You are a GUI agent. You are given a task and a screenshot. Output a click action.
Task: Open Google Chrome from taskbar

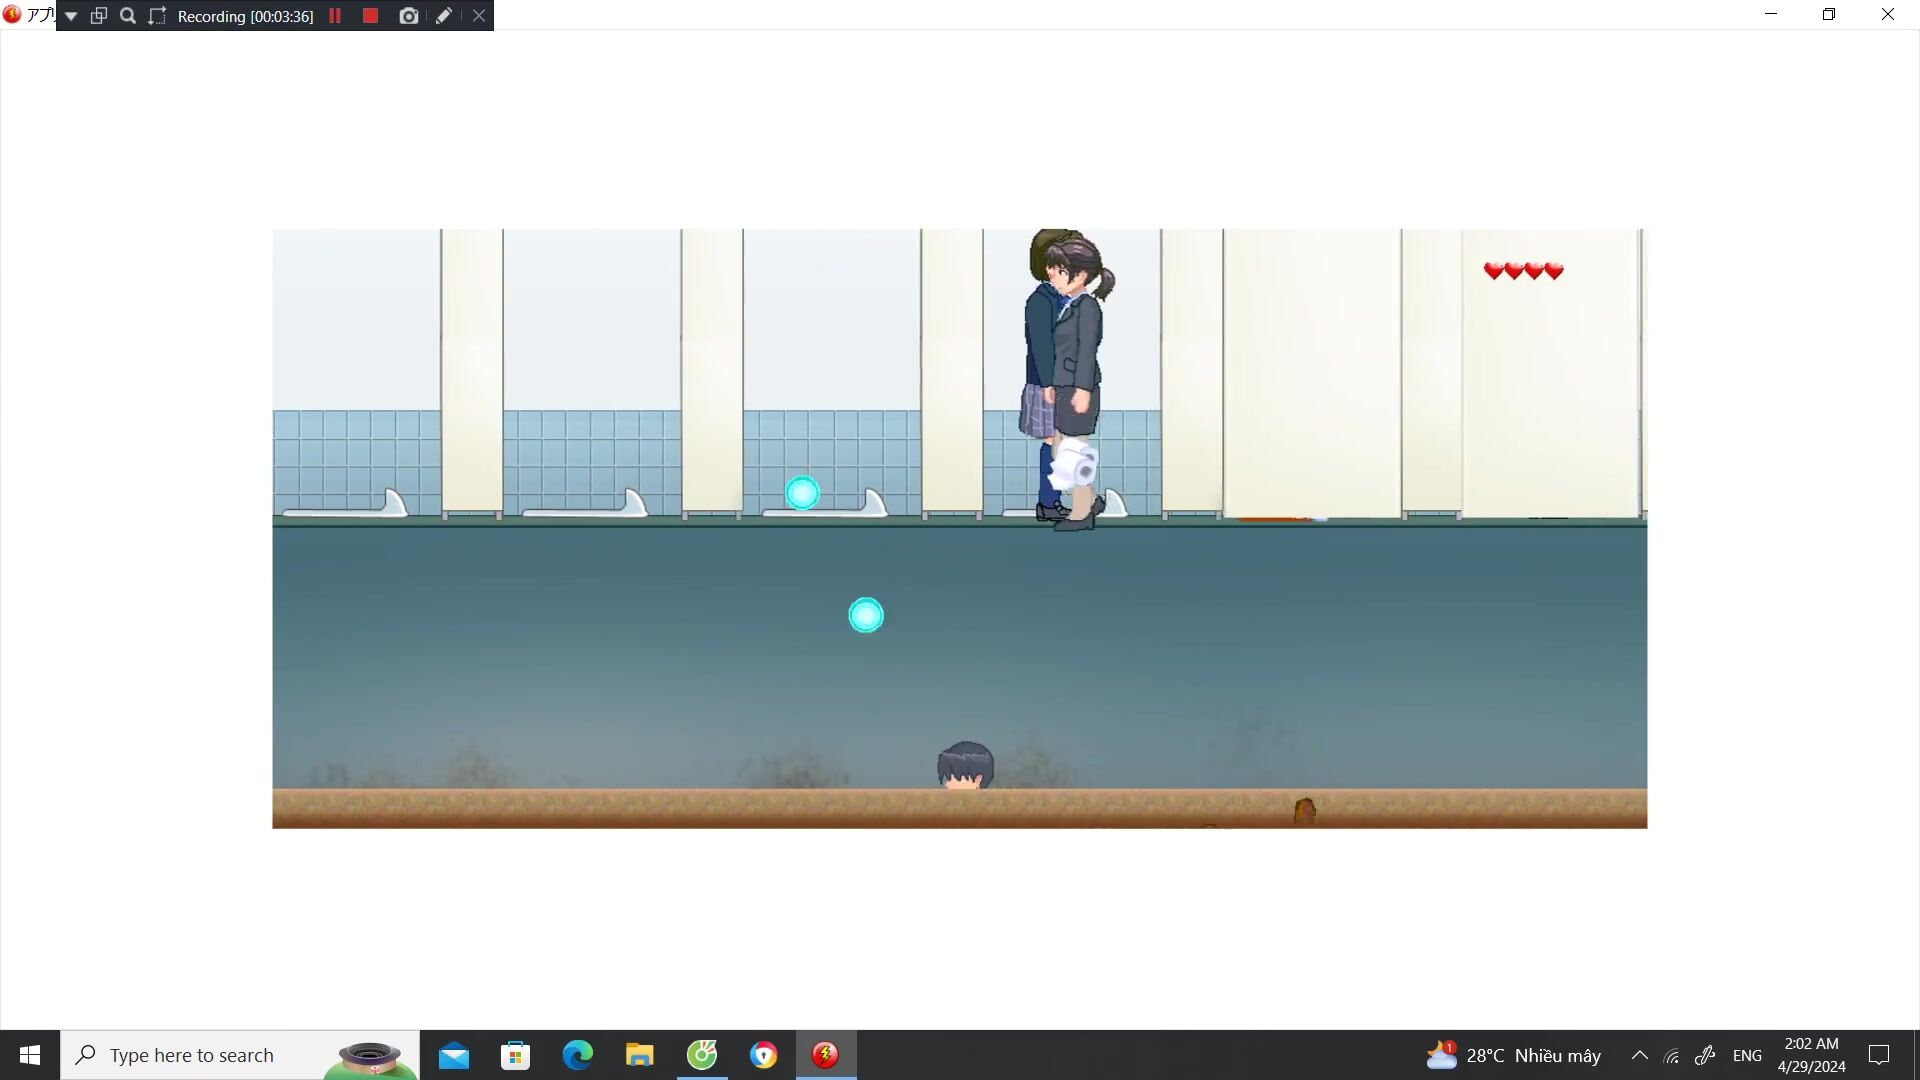point(763,1055)
